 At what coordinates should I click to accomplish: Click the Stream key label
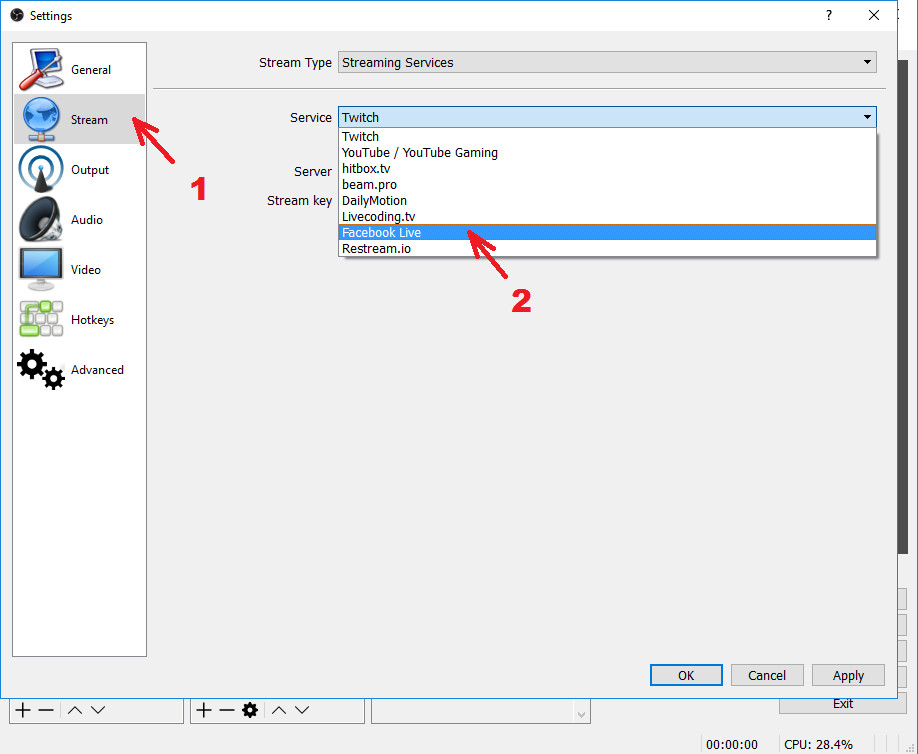pos(299,200)
